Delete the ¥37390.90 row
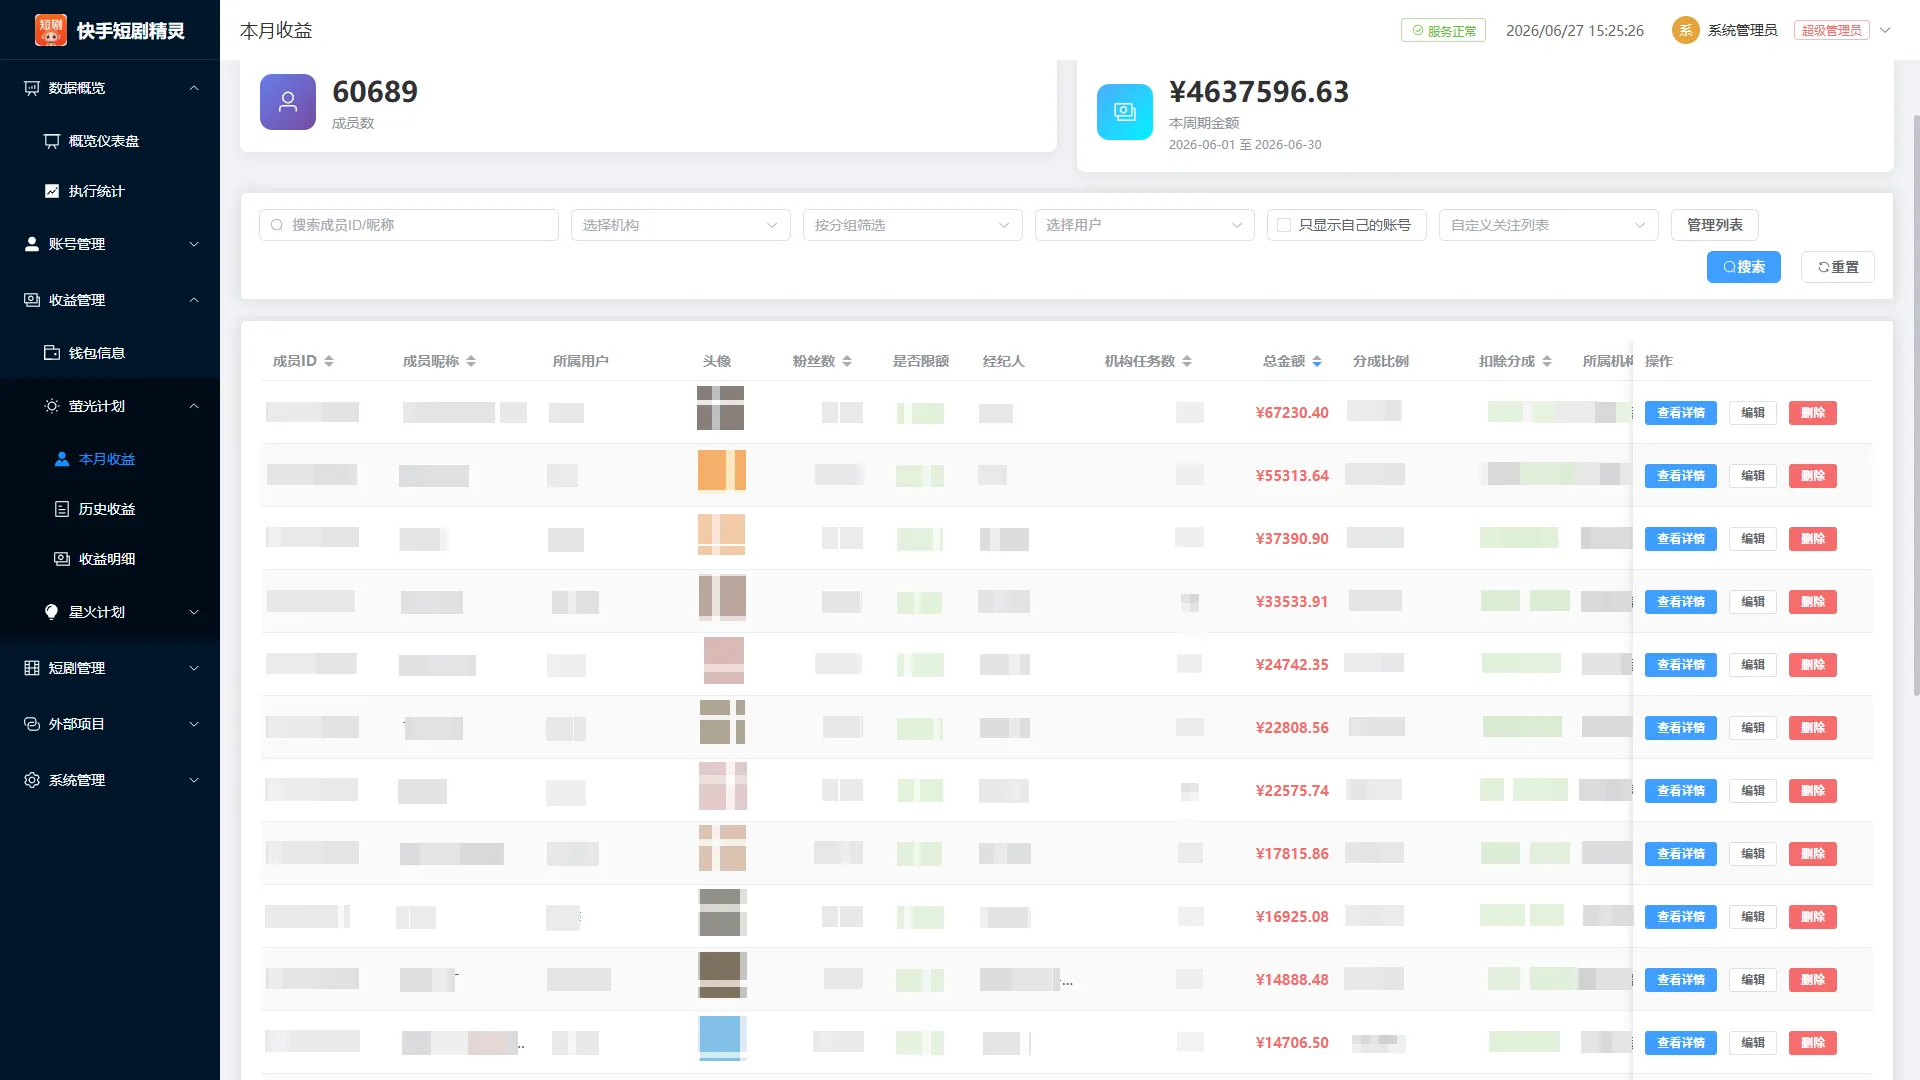The width and height of the screenshot is (1920, 1080). pyautogui.click(x=1812, y=539)
